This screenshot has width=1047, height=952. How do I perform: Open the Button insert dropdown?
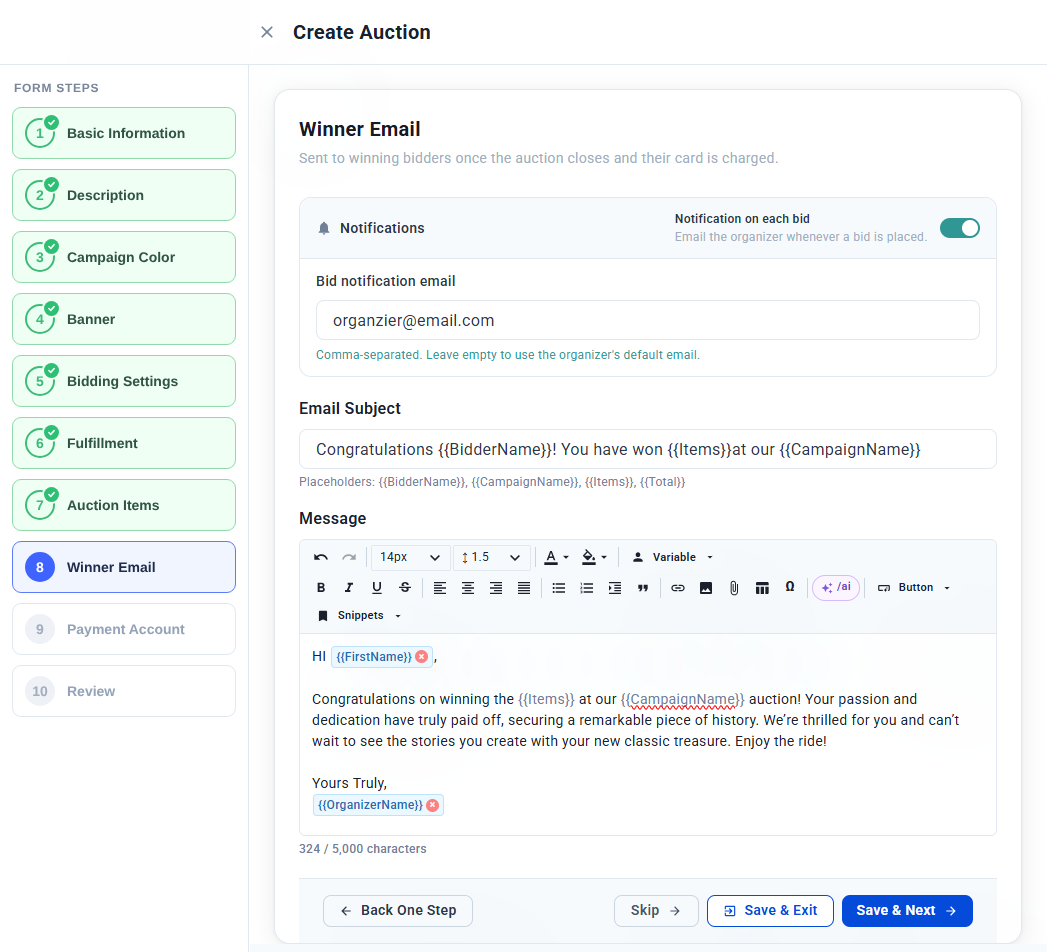pos(913,587)
